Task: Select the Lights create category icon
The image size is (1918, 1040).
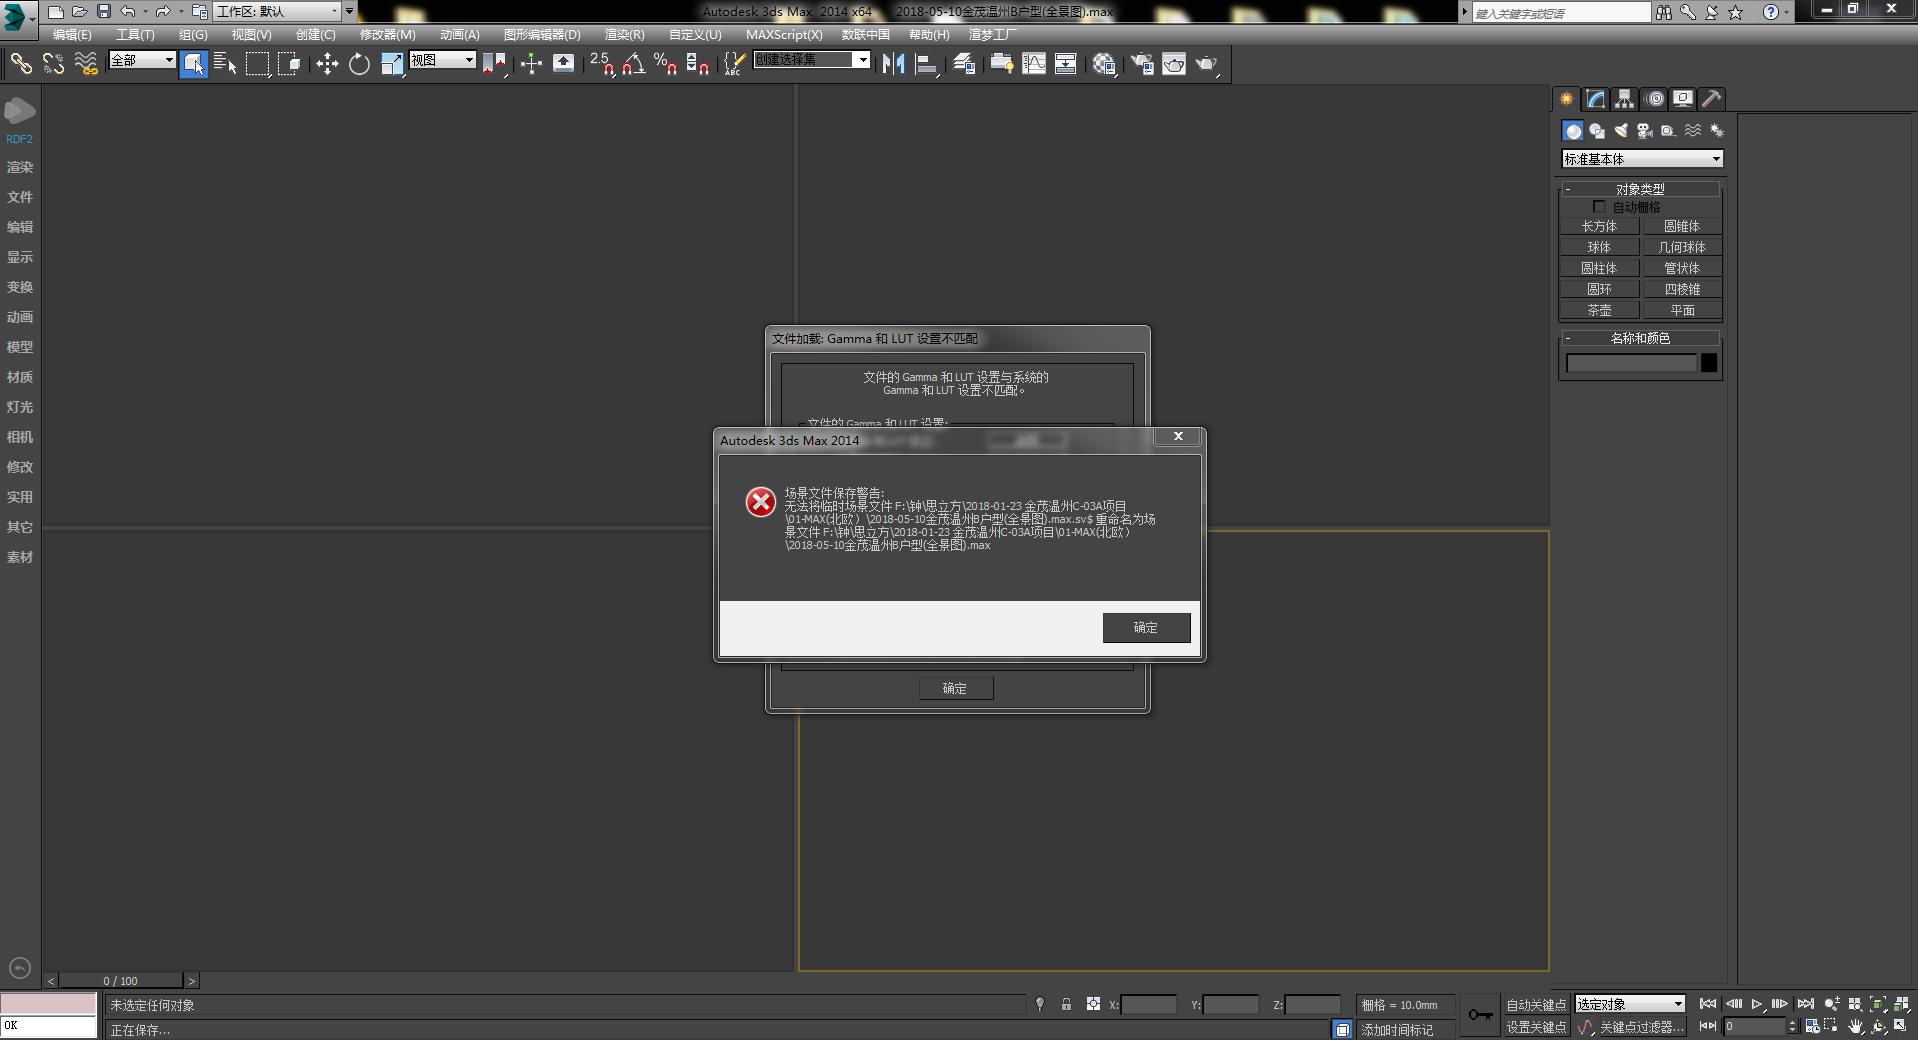Action: click(1621, 131)
